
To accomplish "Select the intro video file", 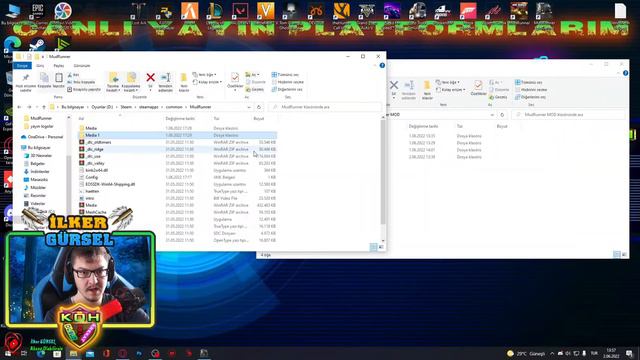I will point(178,198).
